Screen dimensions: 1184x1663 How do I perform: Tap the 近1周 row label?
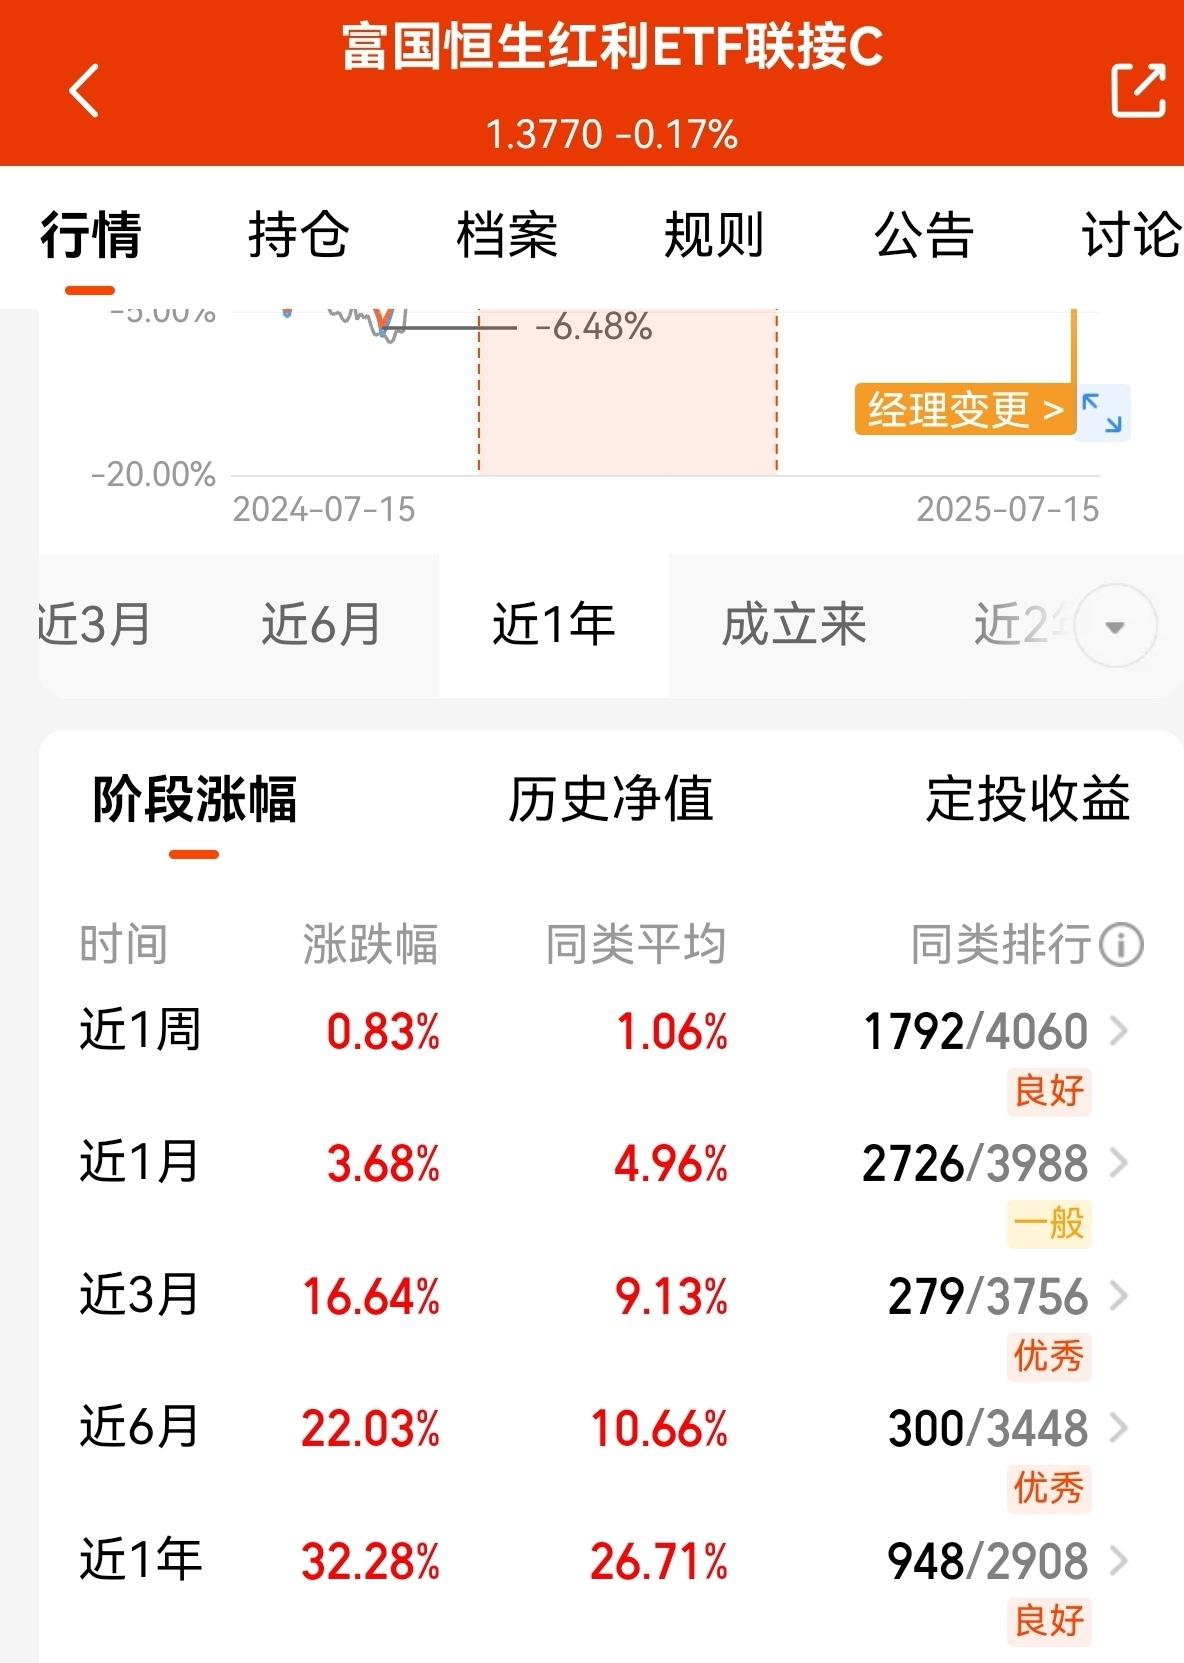(140, 1030)
